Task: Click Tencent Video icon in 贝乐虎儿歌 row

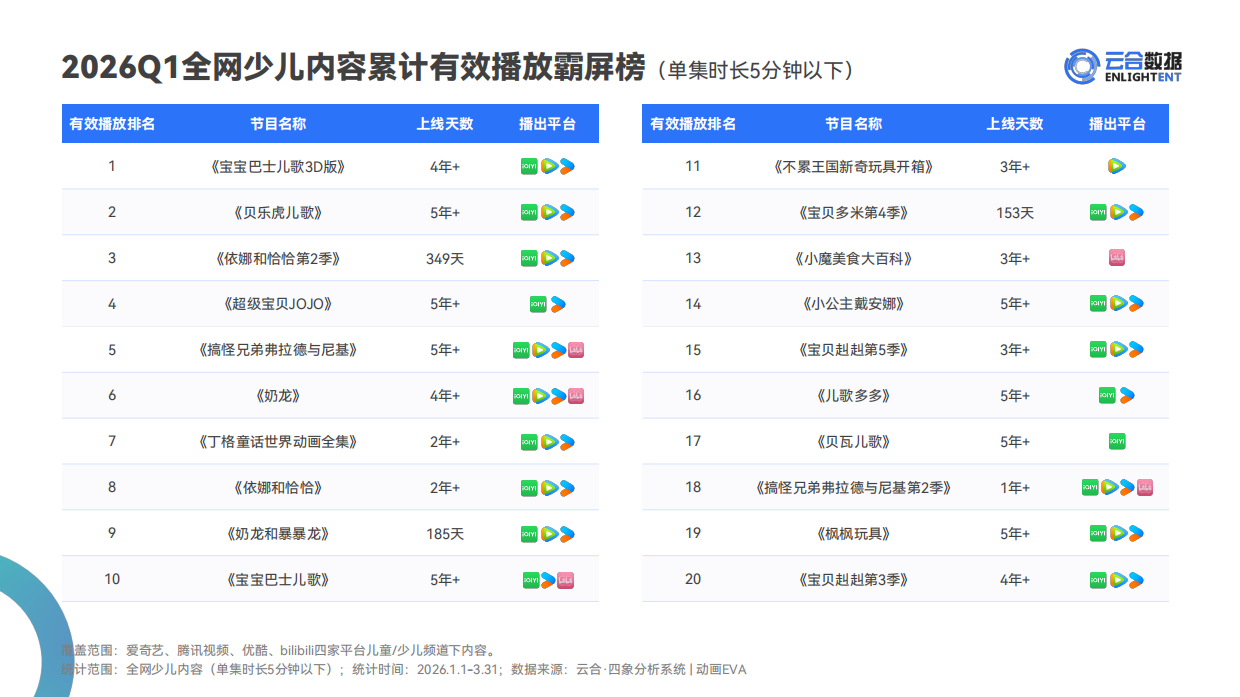Action: coord(549,212)
